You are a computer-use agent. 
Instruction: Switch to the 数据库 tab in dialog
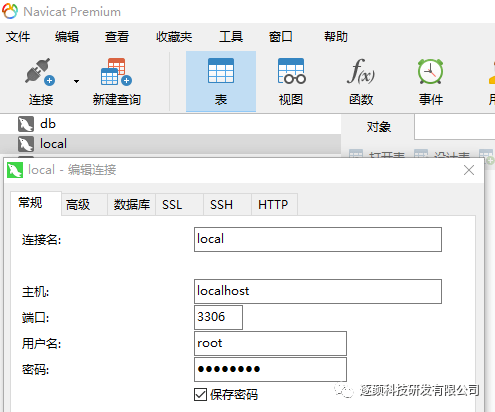[x=132, y=204]
